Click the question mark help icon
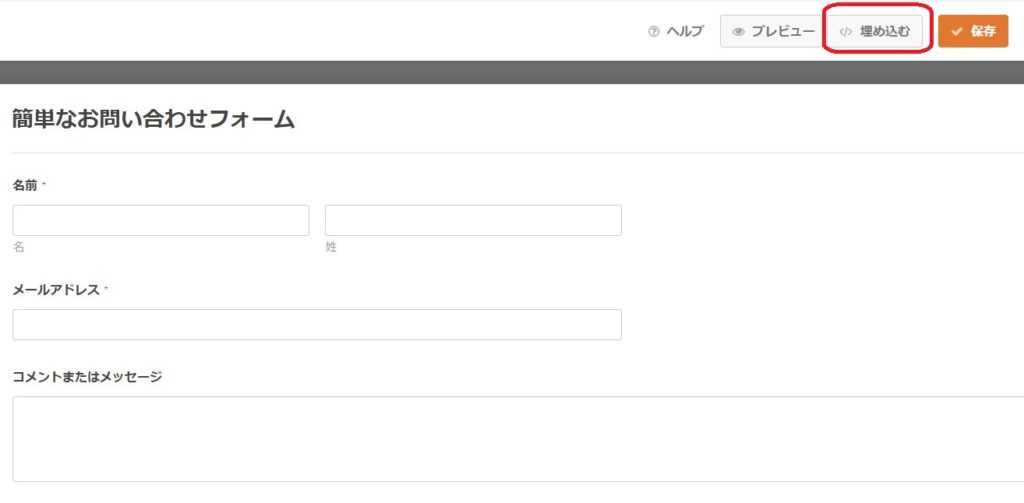The height and width of the screenshot is (503, 1024). point(654,32)
